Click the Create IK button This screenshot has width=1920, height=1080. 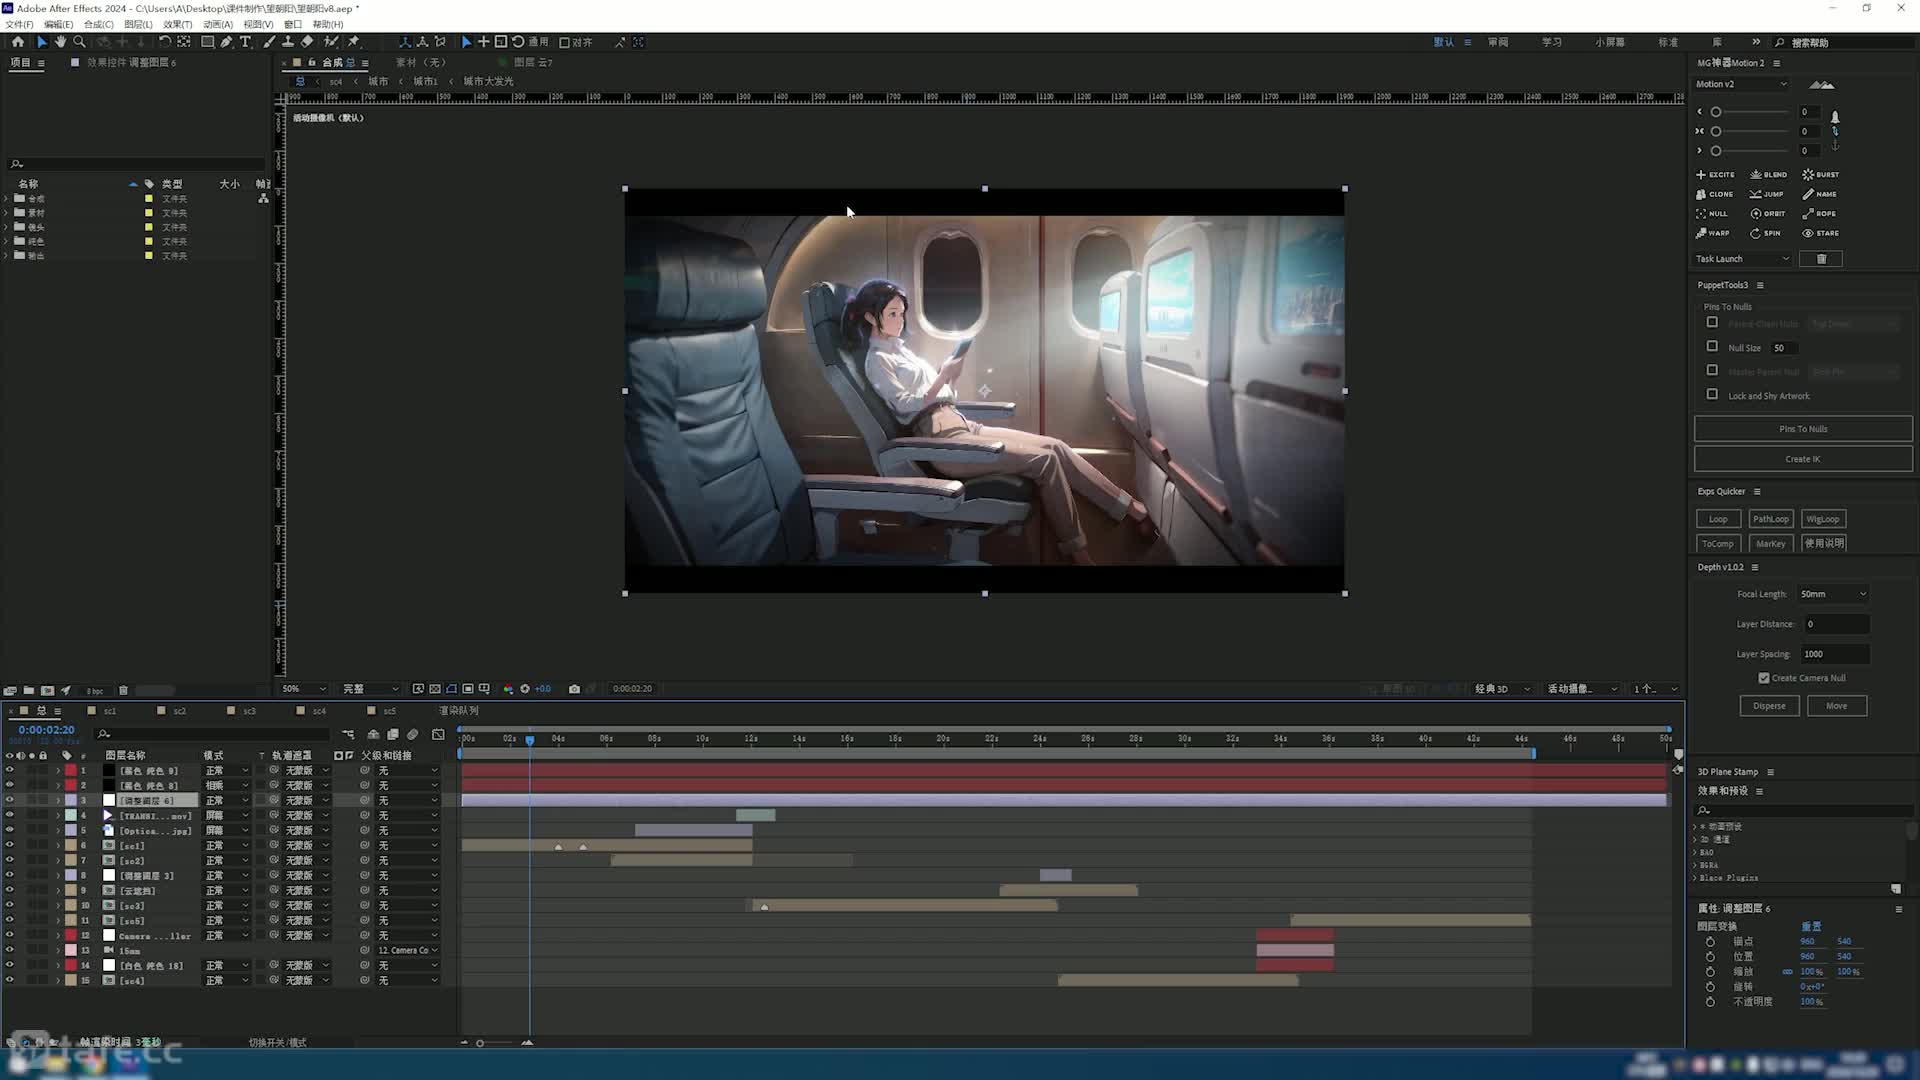coord(1802,459)
